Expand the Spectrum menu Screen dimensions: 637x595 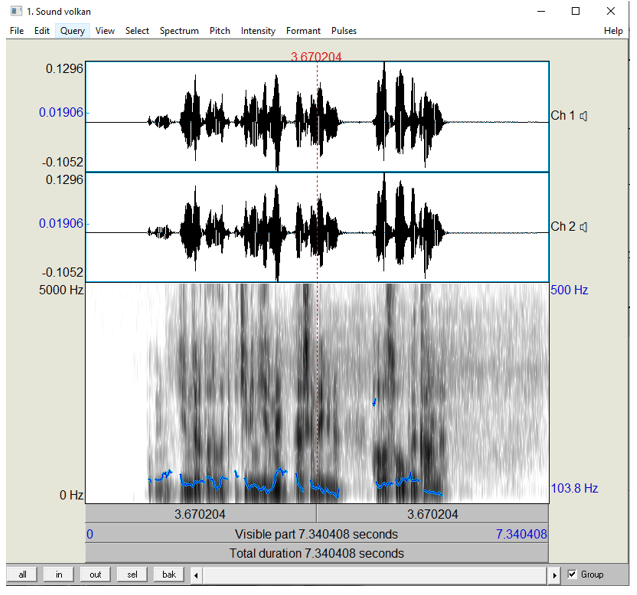click(x=179, y=31)
